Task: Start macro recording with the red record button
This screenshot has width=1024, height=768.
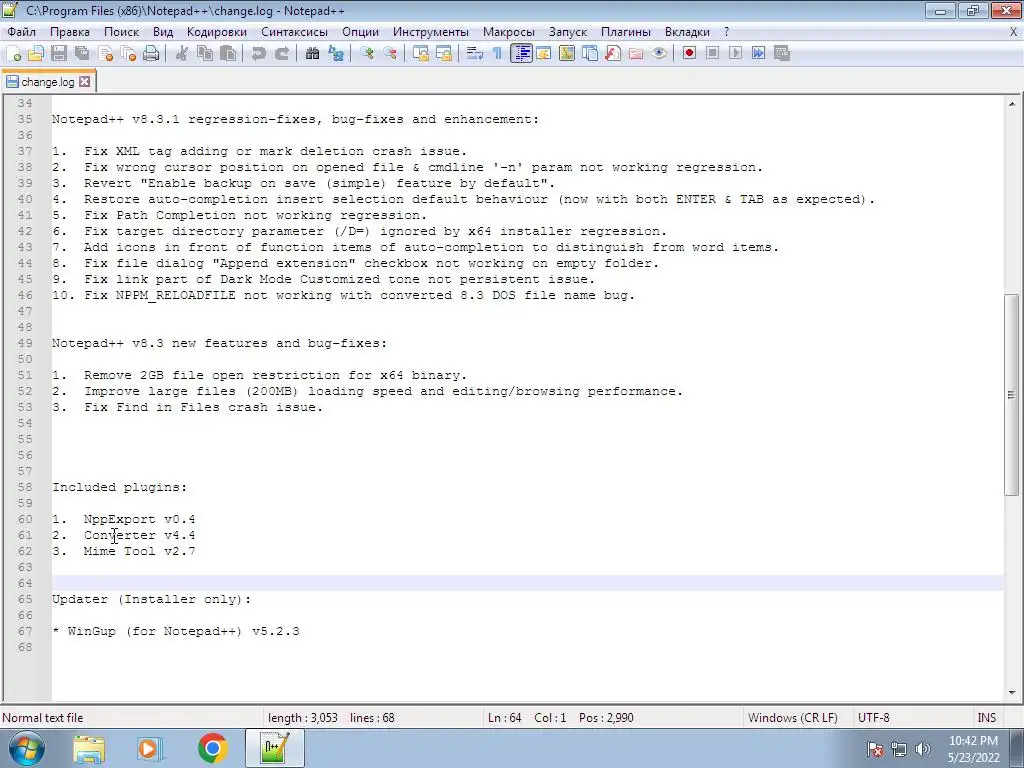Action: [689, 54]
